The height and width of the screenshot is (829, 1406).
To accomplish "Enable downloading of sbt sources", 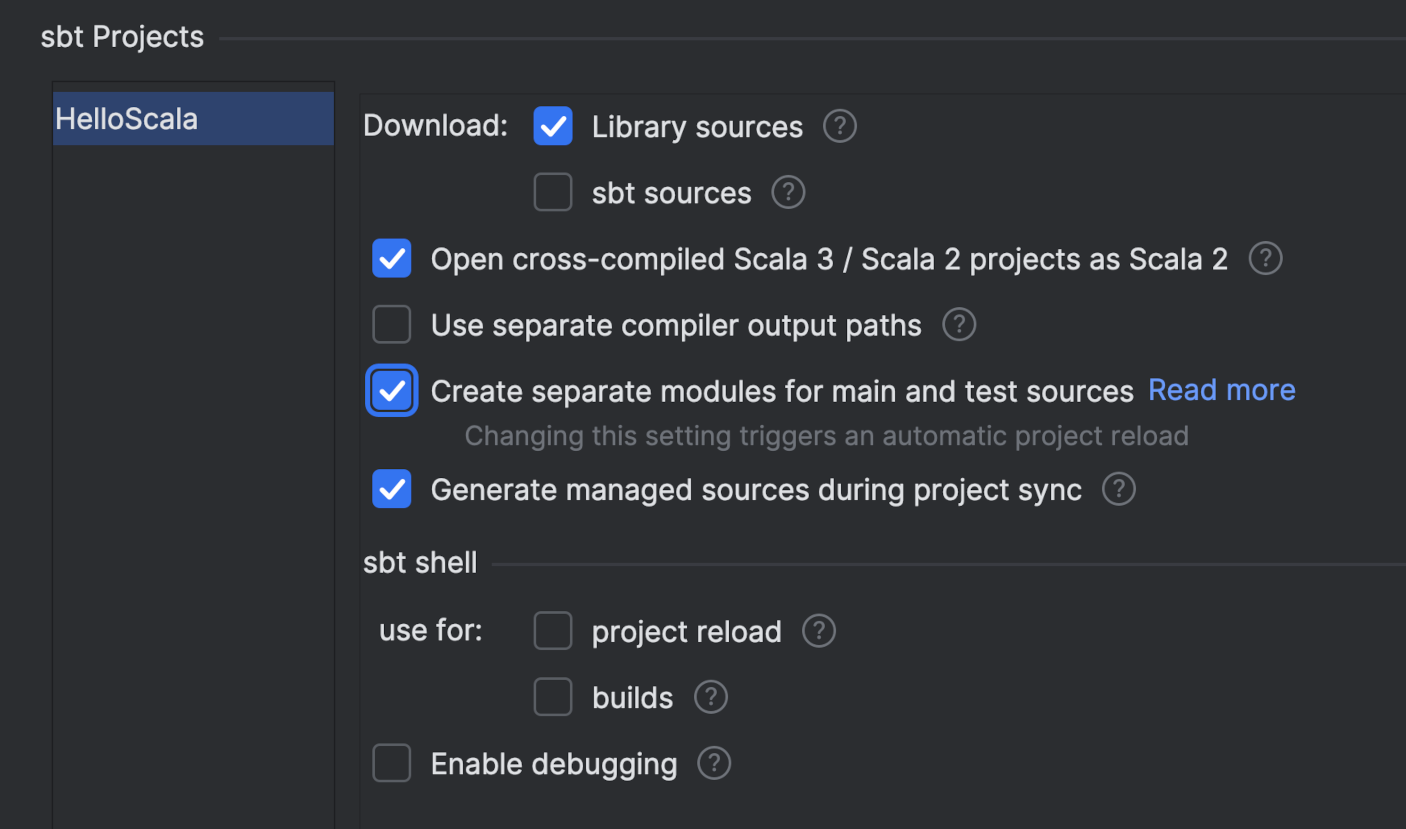I will pyautogui.click(x=553, y=192).
